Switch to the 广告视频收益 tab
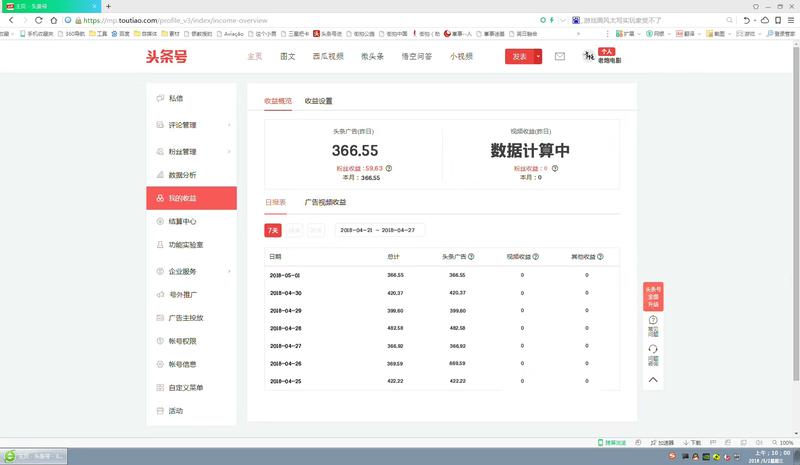This screenshot has width=800, height=465. coord(325,202)
